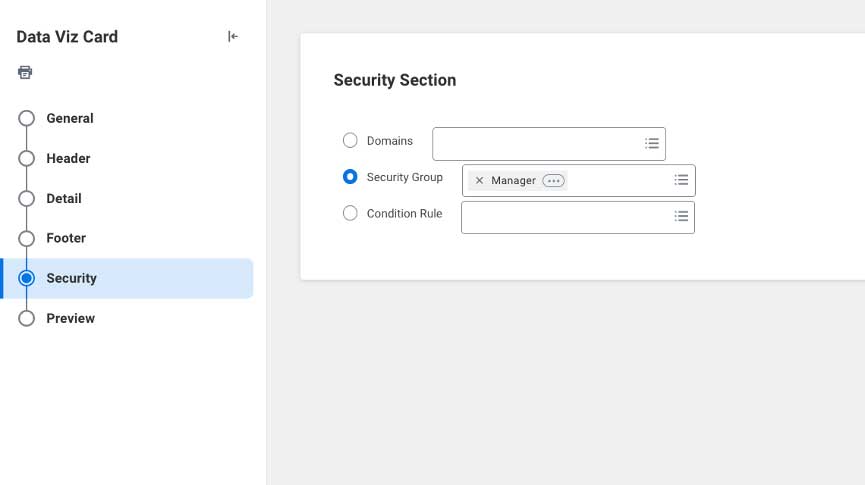Click inside the Condition Rule input field
865x485 pixels.
[x=578, y=217]
